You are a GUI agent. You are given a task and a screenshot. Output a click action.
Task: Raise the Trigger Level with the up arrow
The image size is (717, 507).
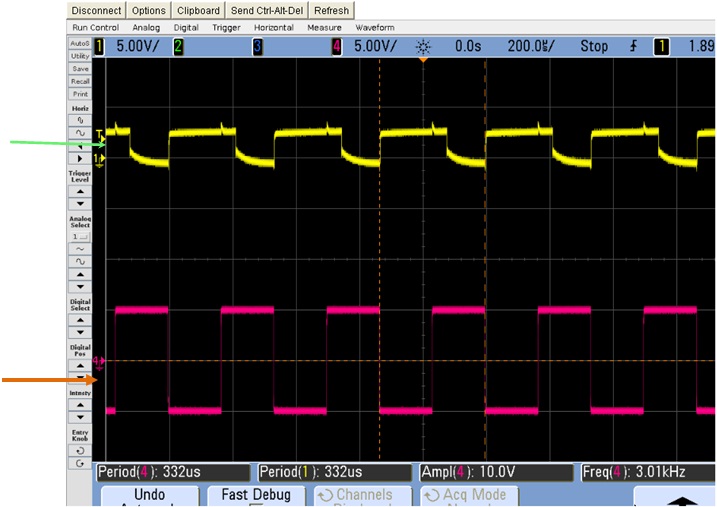[80, 192]
